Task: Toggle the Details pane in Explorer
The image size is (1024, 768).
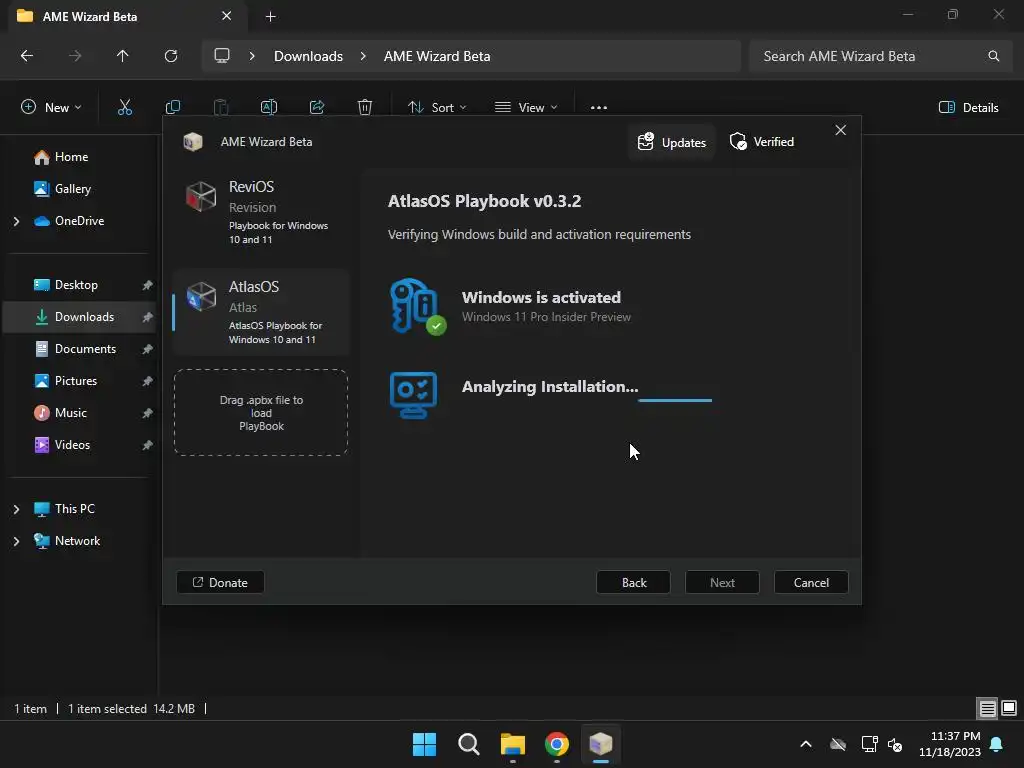Action: tap(968, 107)
